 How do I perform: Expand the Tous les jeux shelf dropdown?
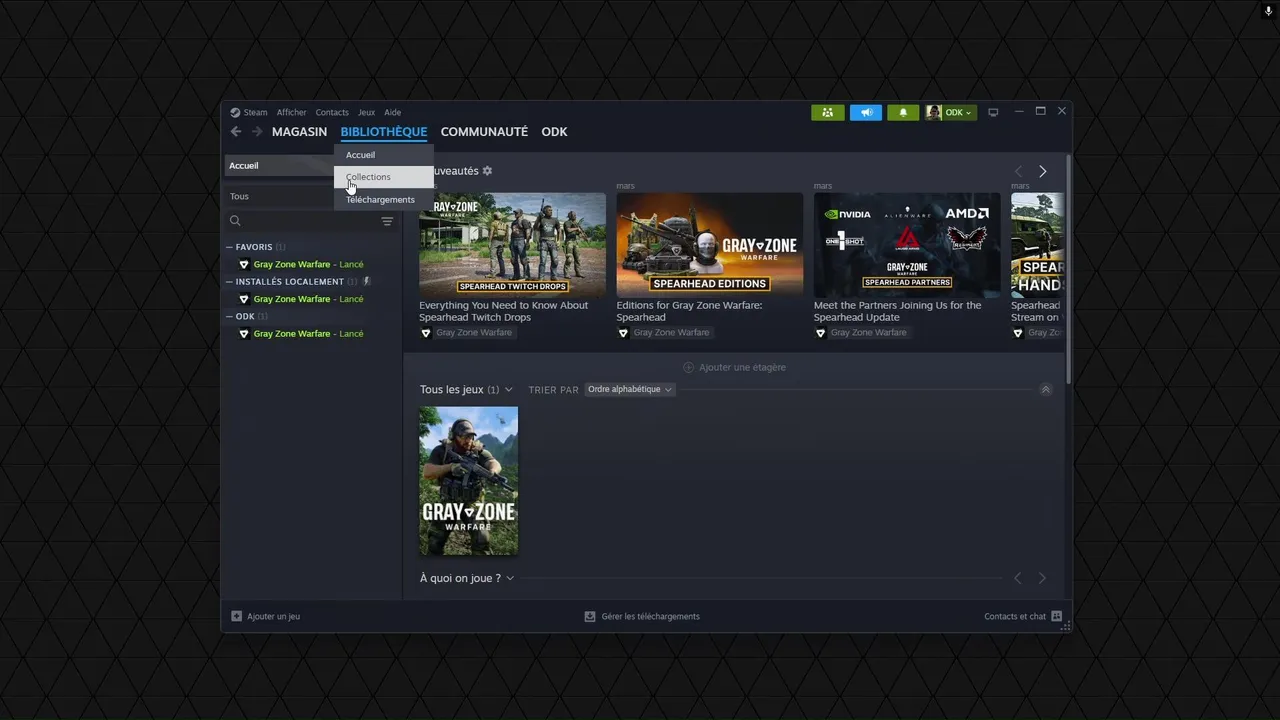(508, 390)
